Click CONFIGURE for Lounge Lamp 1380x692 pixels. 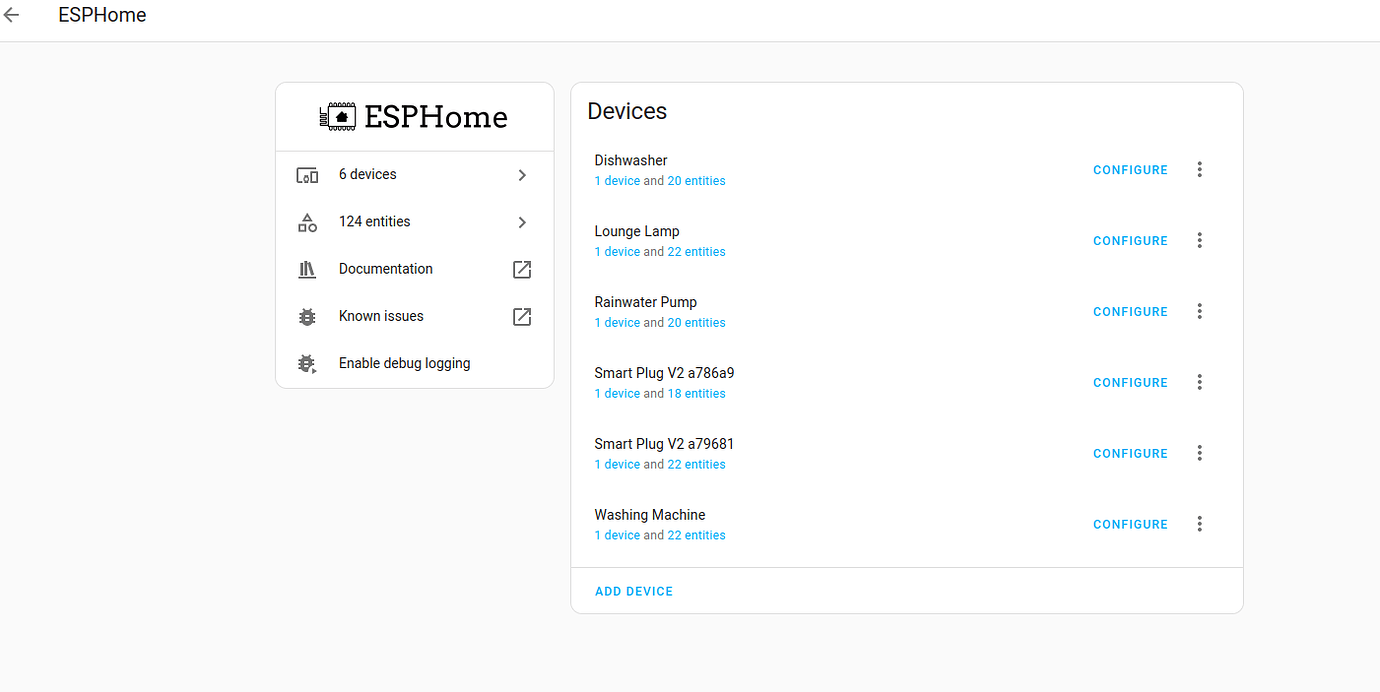pos(1130,240)
